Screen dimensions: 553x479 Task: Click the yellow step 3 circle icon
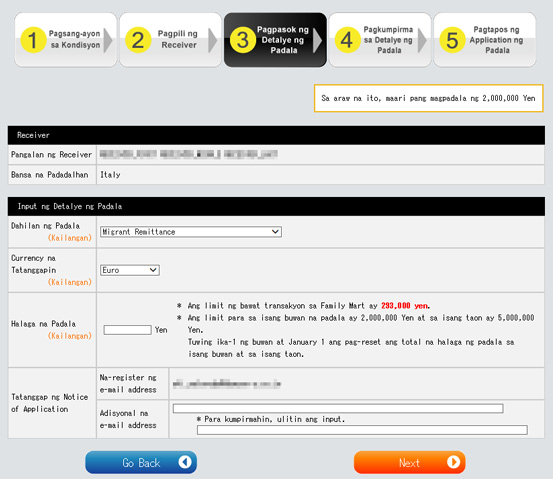243,40
